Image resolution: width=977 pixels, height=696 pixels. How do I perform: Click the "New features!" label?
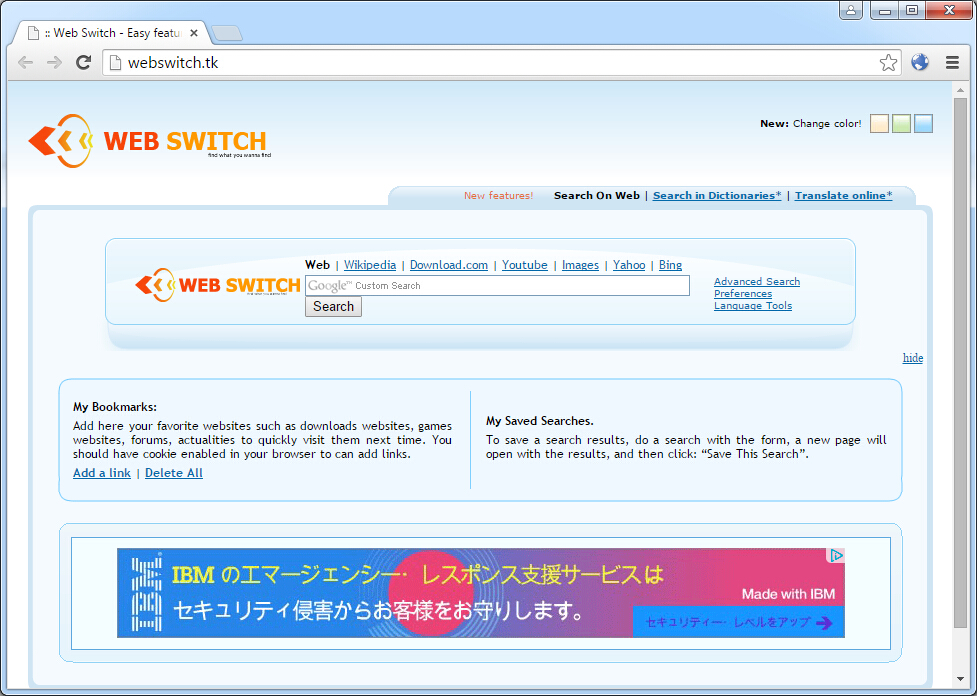pos(498,196)
